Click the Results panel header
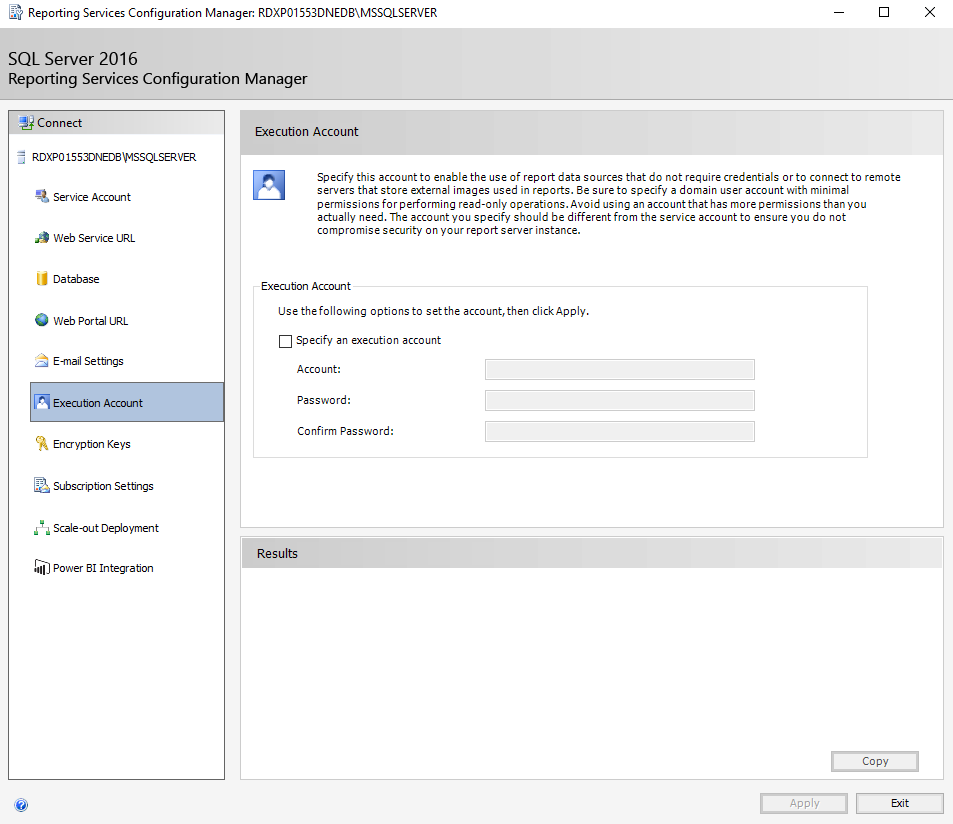 click(592, 554)
